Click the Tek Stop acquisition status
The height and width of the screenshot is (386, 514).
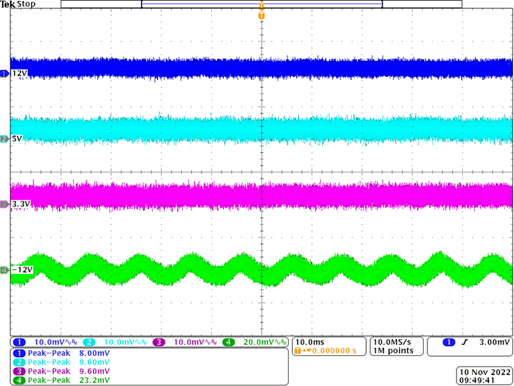(x=18, y=4)
